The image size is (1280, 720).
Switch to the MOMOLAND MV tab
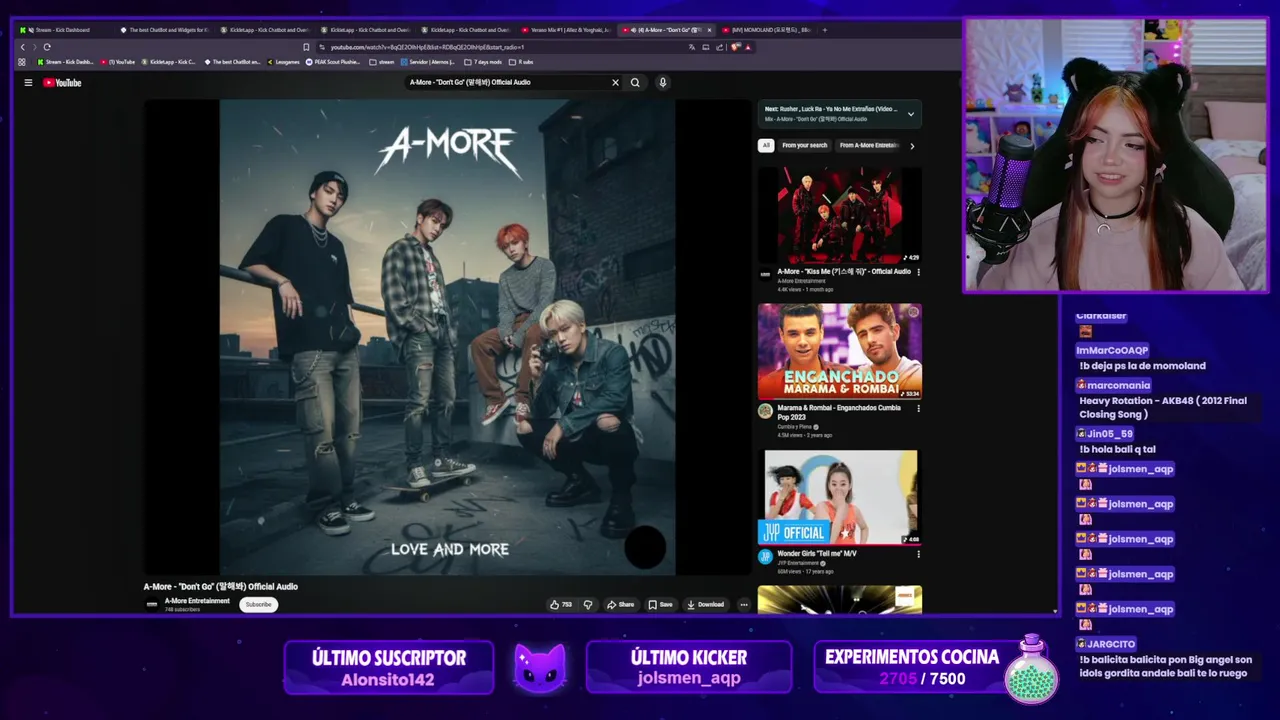coord(767,30)
